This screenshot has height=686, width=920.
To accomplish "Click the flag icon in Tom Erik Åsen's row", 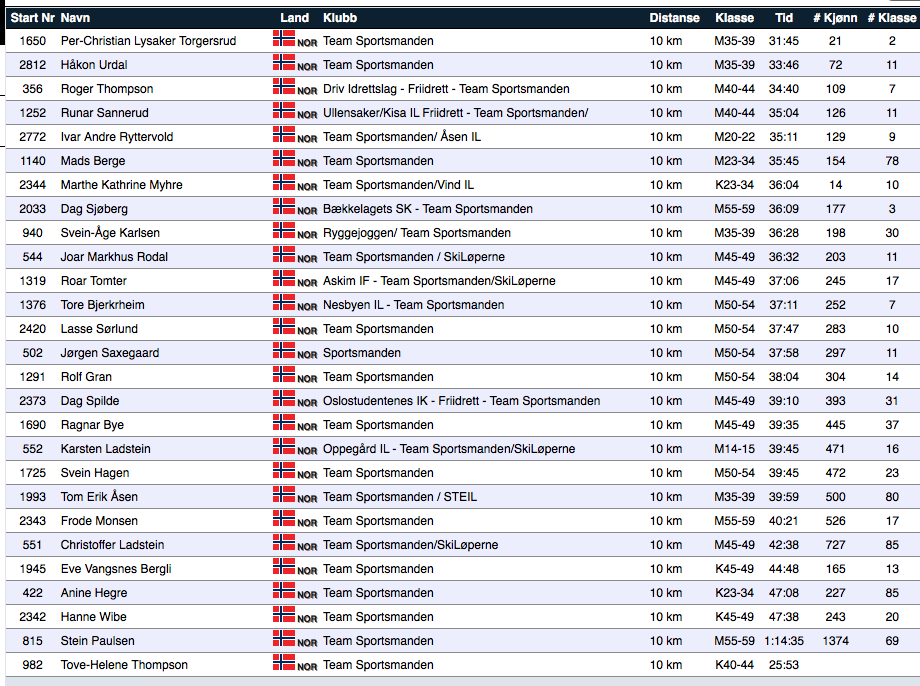I will [284, 495].
